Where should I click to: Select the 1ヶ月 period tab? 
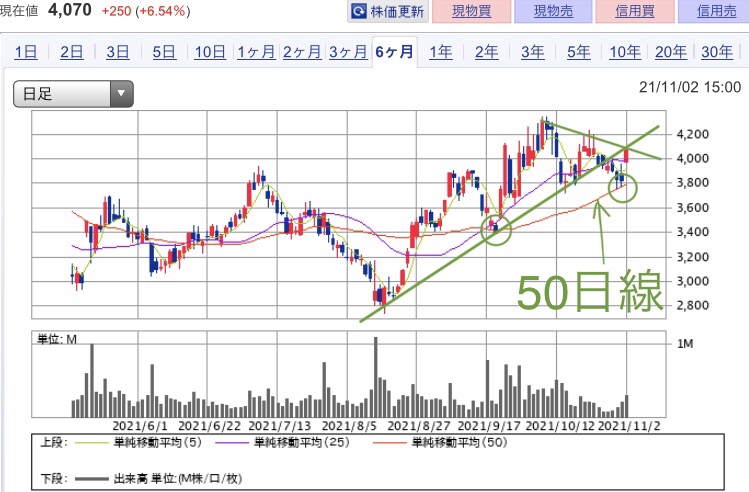[x=255, y=53]
